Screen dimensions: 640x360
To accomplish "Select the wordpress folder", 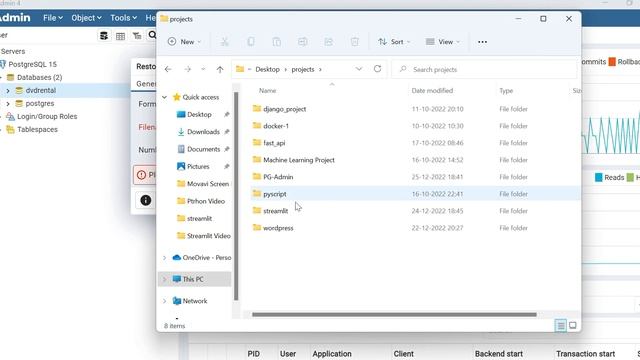I will 273,228.
